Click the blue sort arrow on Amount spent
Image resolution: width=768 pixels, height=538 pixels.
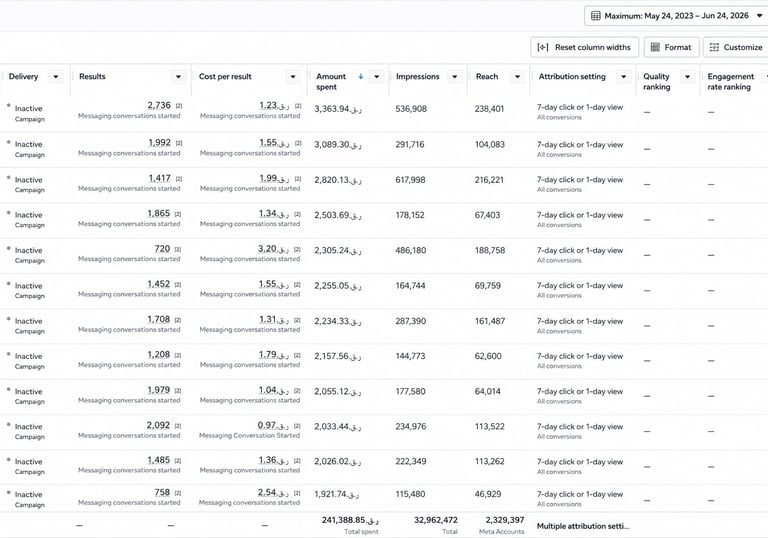coord(361,76)
